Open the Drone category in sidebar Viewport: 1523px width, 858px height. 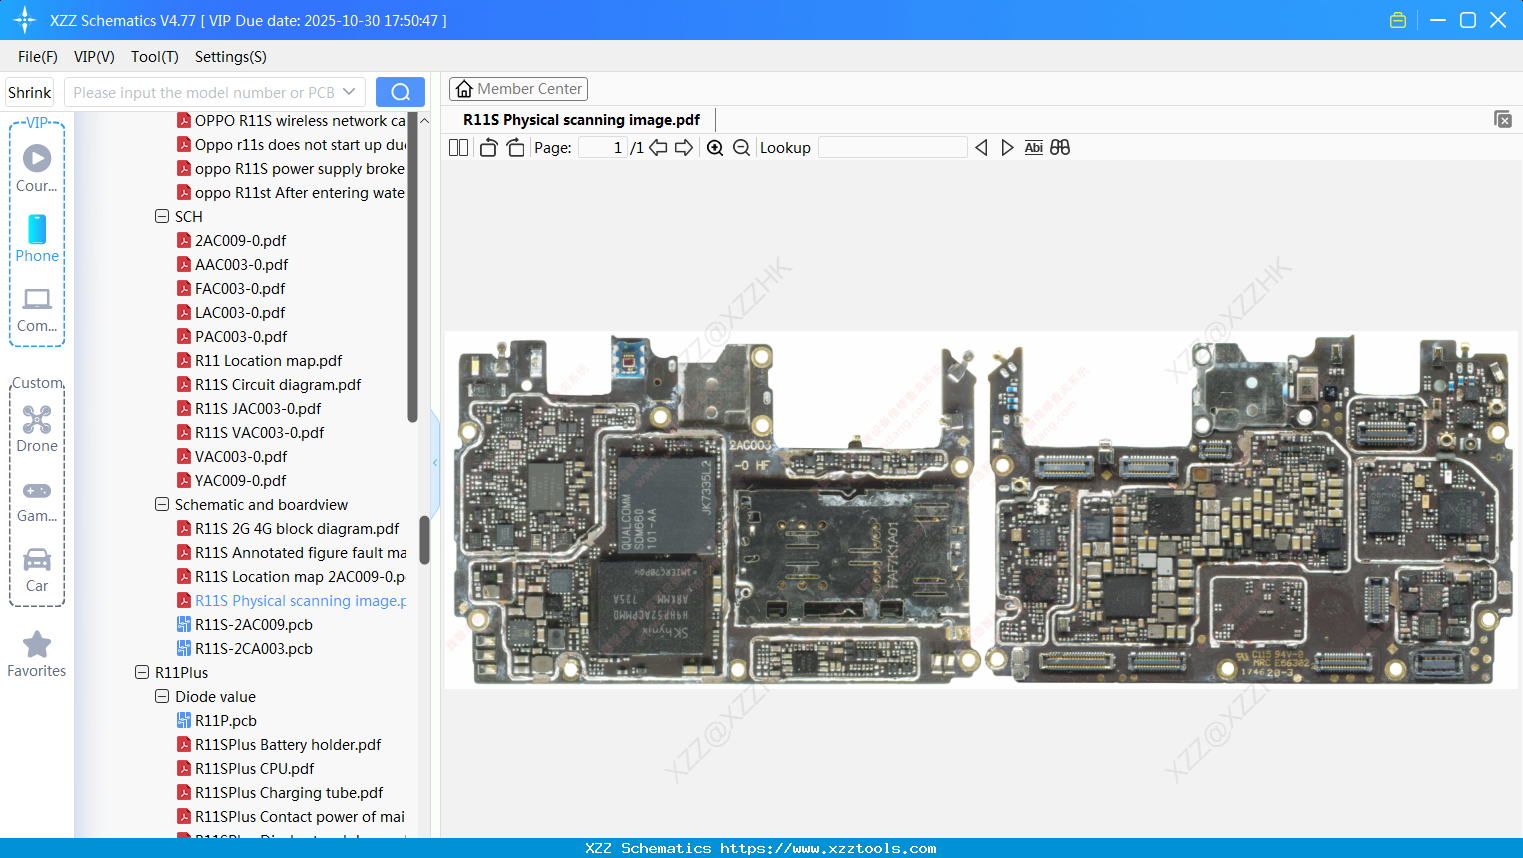click(37, 429)
